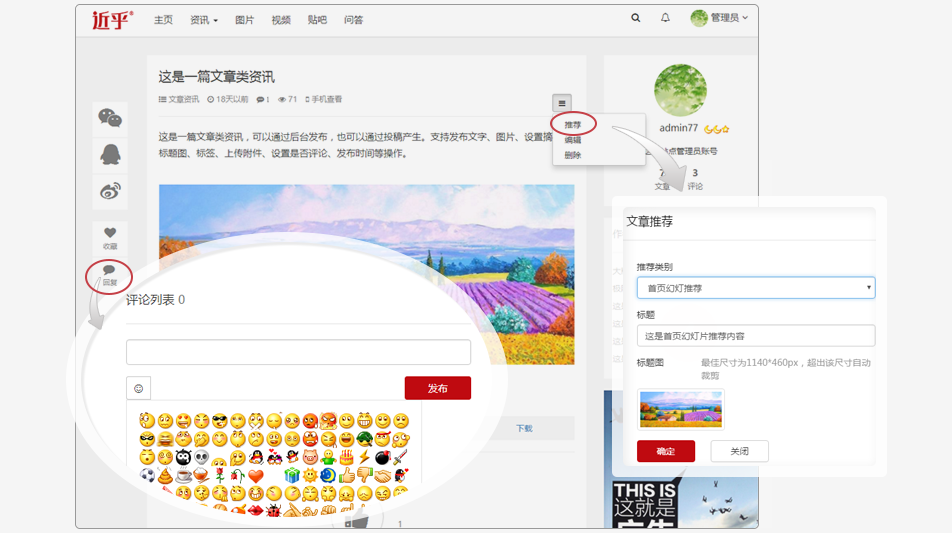This screenshot has height=533, width=952.
Task: Insert the birthday cake emoji
Action: coord(347,457)
